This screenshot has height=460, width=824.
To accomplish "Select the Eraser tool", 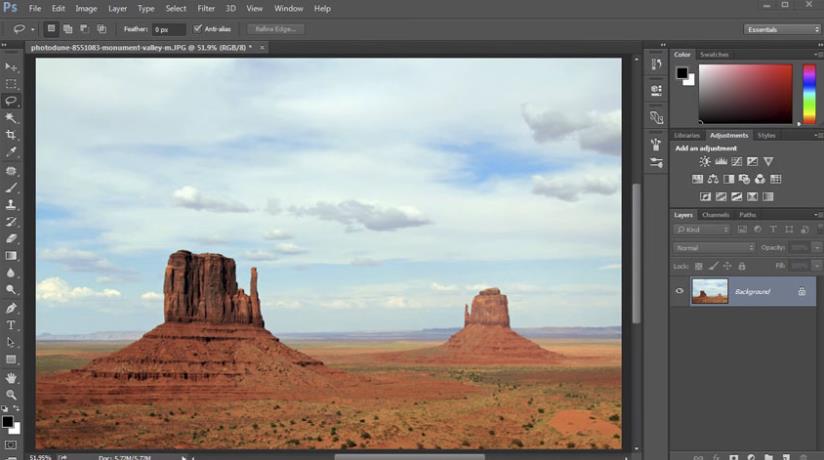I will (x=11, y=238).
